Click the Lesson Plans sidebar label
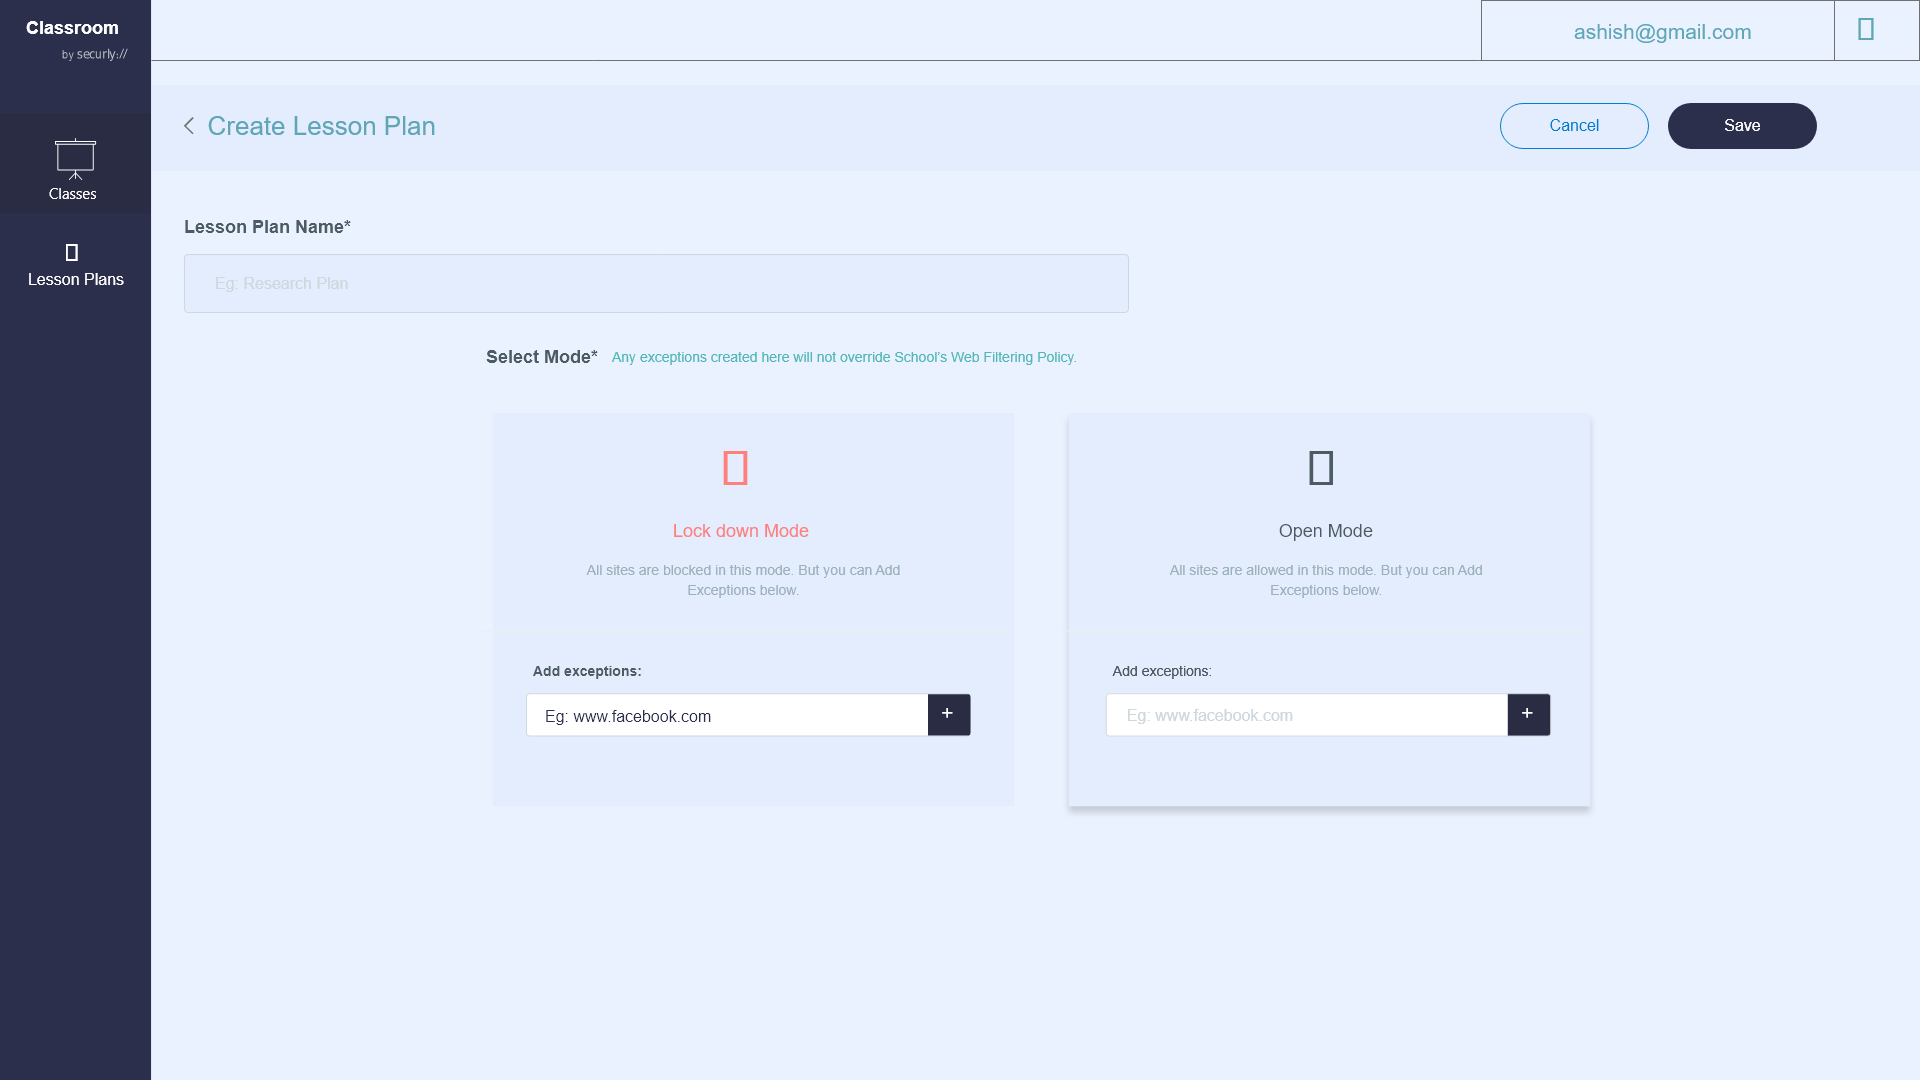Viewport: 1920px width, 1080px height. (x=76, y=280)
